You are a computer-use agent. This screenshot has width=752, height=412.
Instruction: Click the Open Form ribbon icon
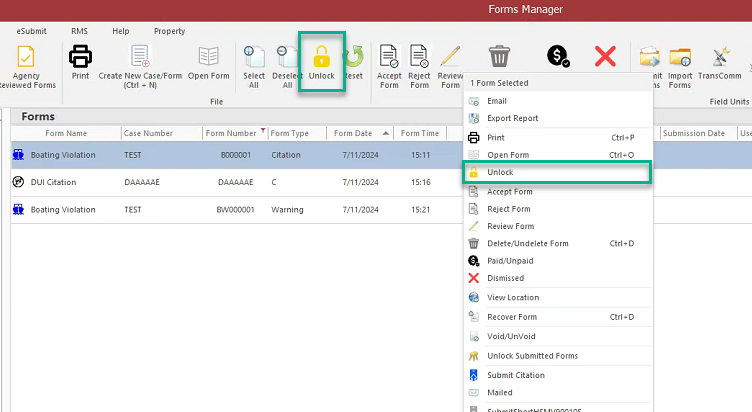208,60
